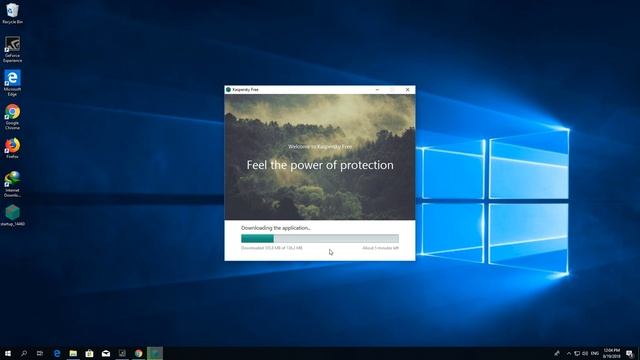Select the startup installer file on desktop
Screen dimensions: 640x360
12,216
